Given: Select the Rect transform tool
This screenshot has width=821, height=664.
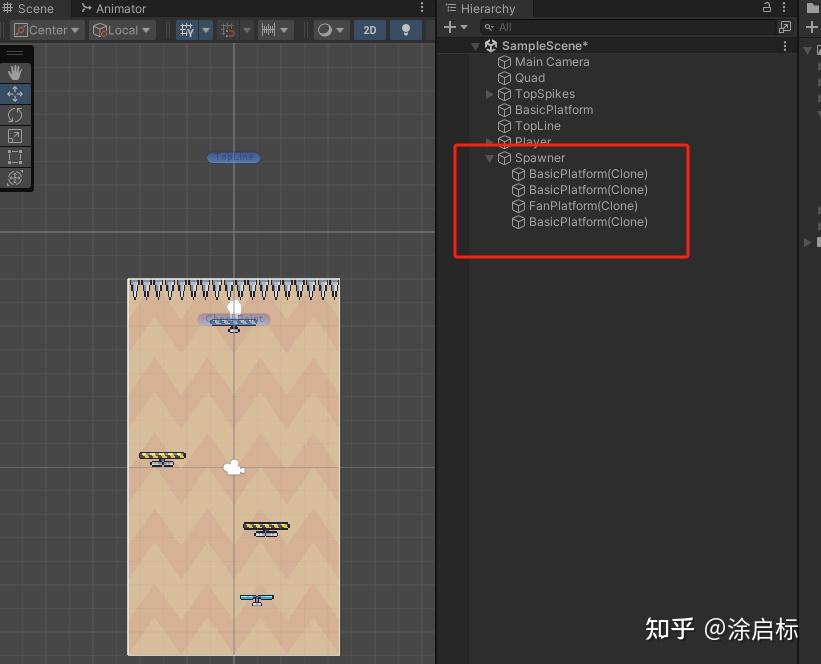Looking at the screenshot, I should coord(15,157).
